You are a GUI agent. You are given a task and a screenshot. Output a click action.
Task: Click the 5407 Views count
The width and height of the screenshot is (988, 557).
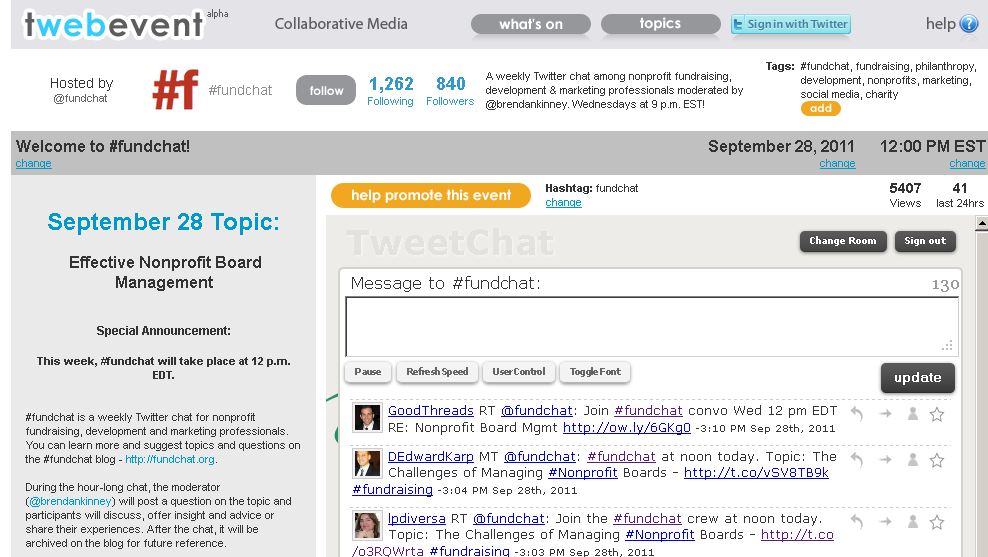[905, 195]
